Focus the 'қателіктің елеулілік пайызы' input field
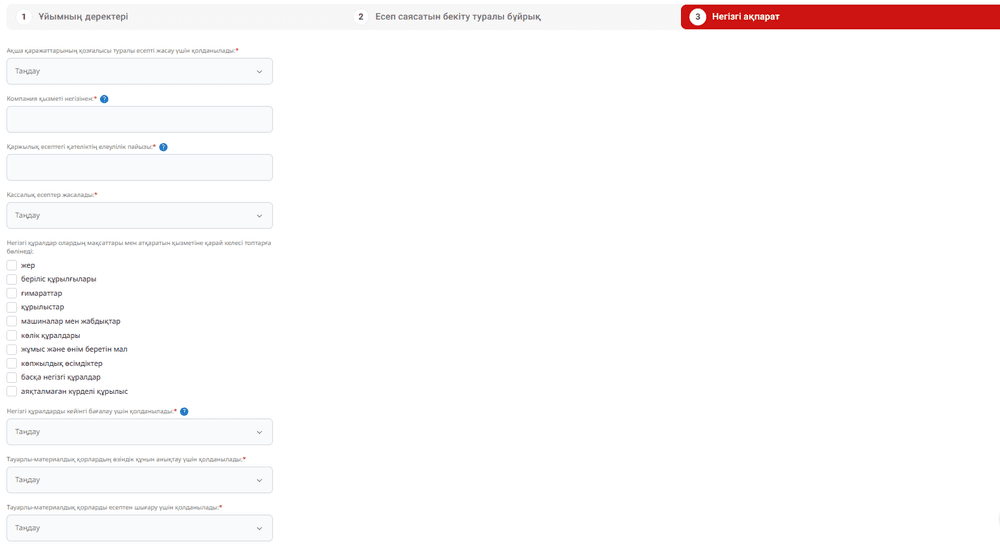The height and width of the screenshot is (544, 1000). point(139,167)
